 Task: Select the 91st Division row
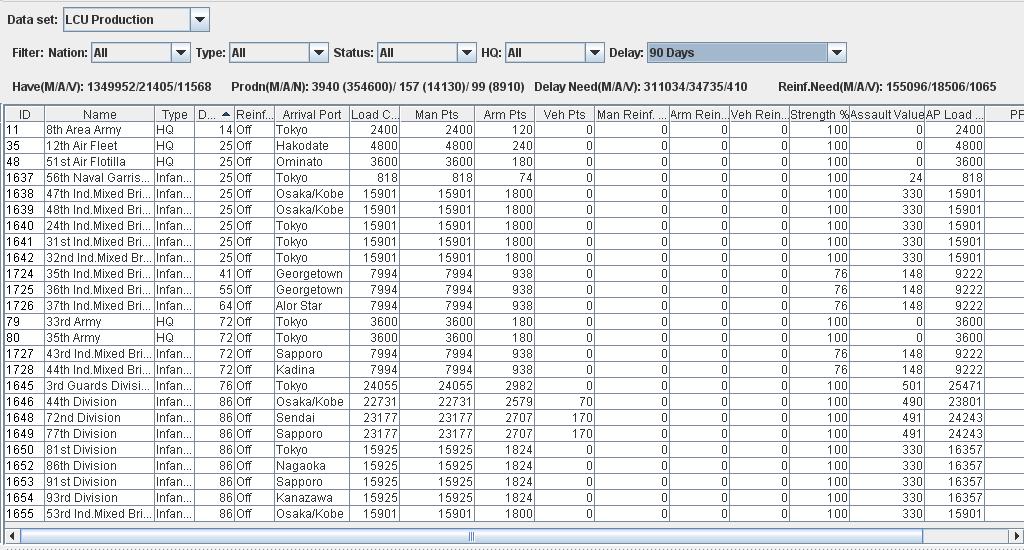point(514,482)
